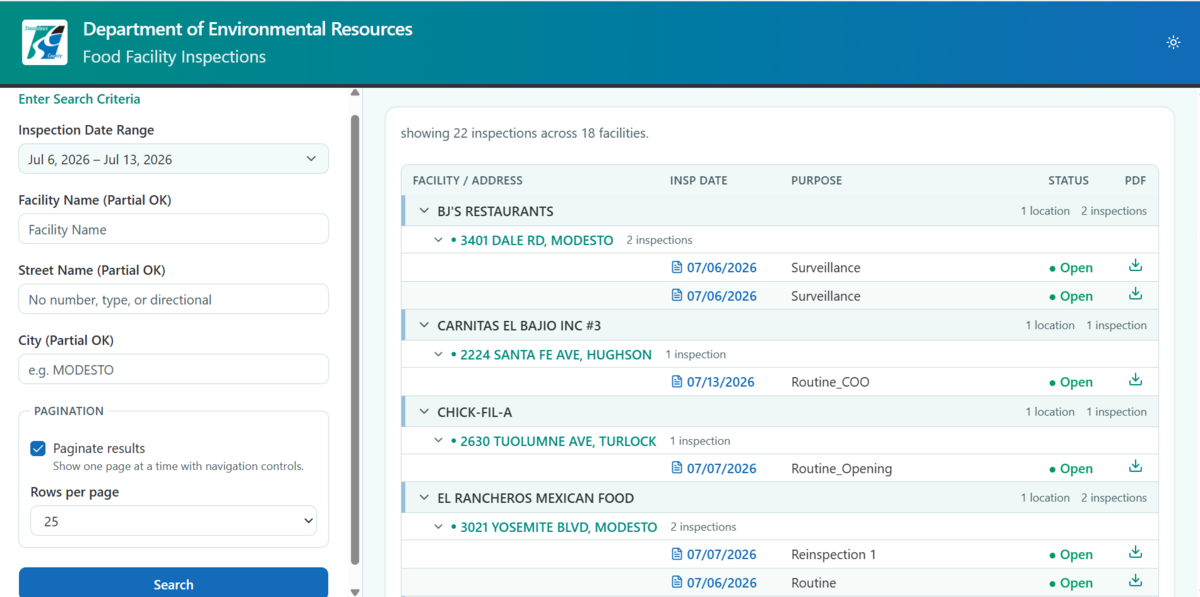Open the Inspection Date Range dropdown

173,159
